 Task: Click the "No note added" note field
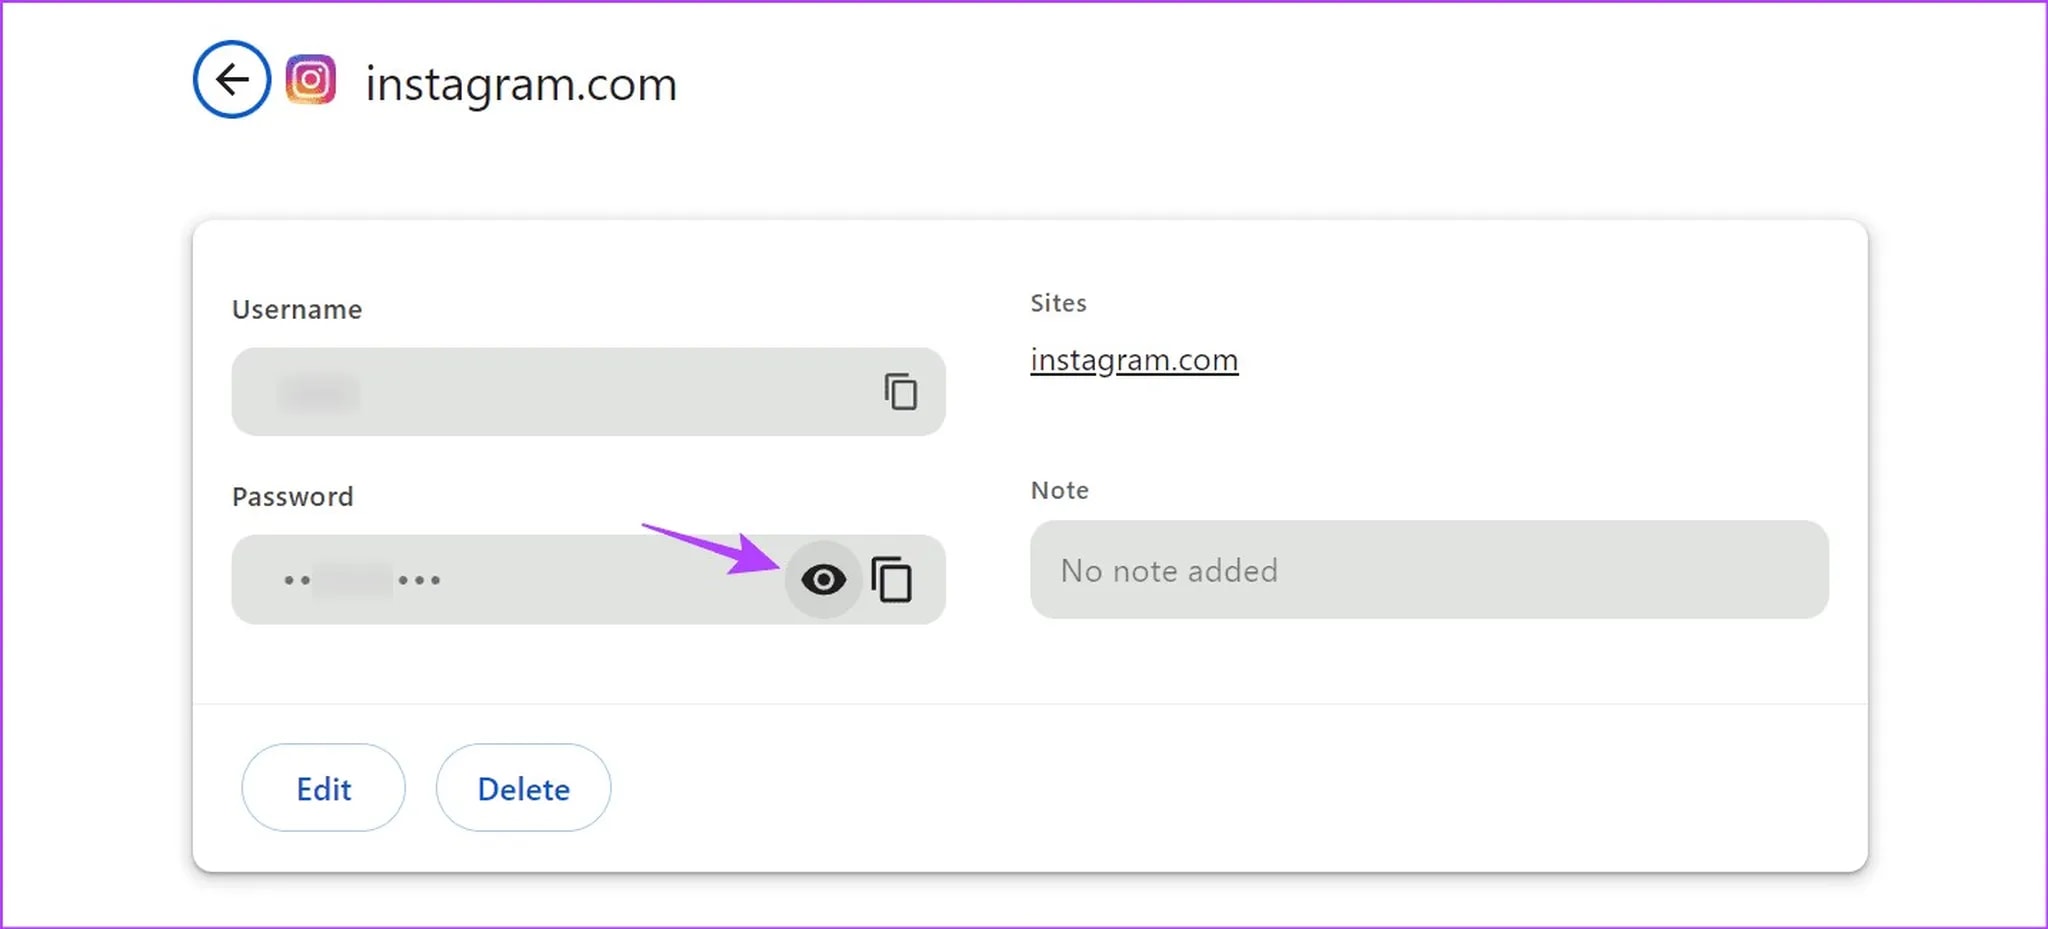pyautogui.click(x=1428, y=570)
